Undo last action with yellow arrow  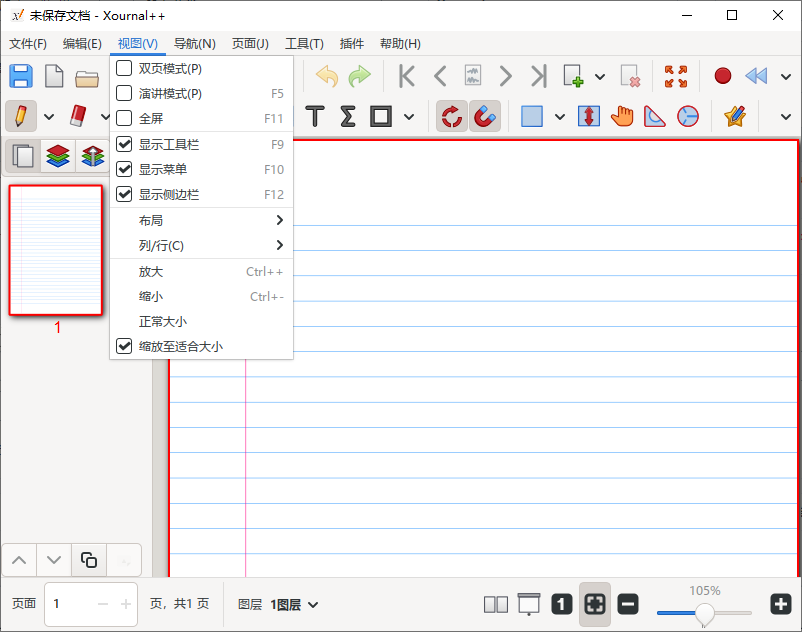[x=327, y=77]
